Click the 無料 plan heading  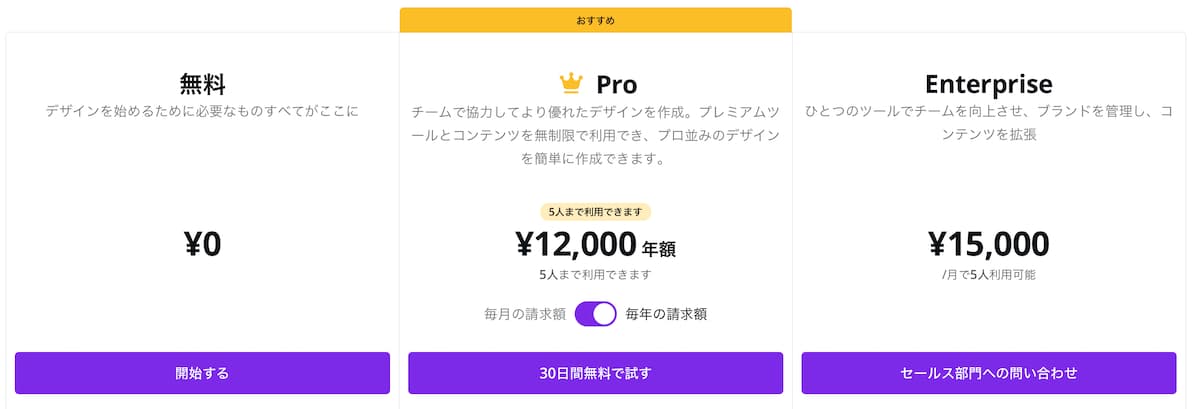coord(202,84)
